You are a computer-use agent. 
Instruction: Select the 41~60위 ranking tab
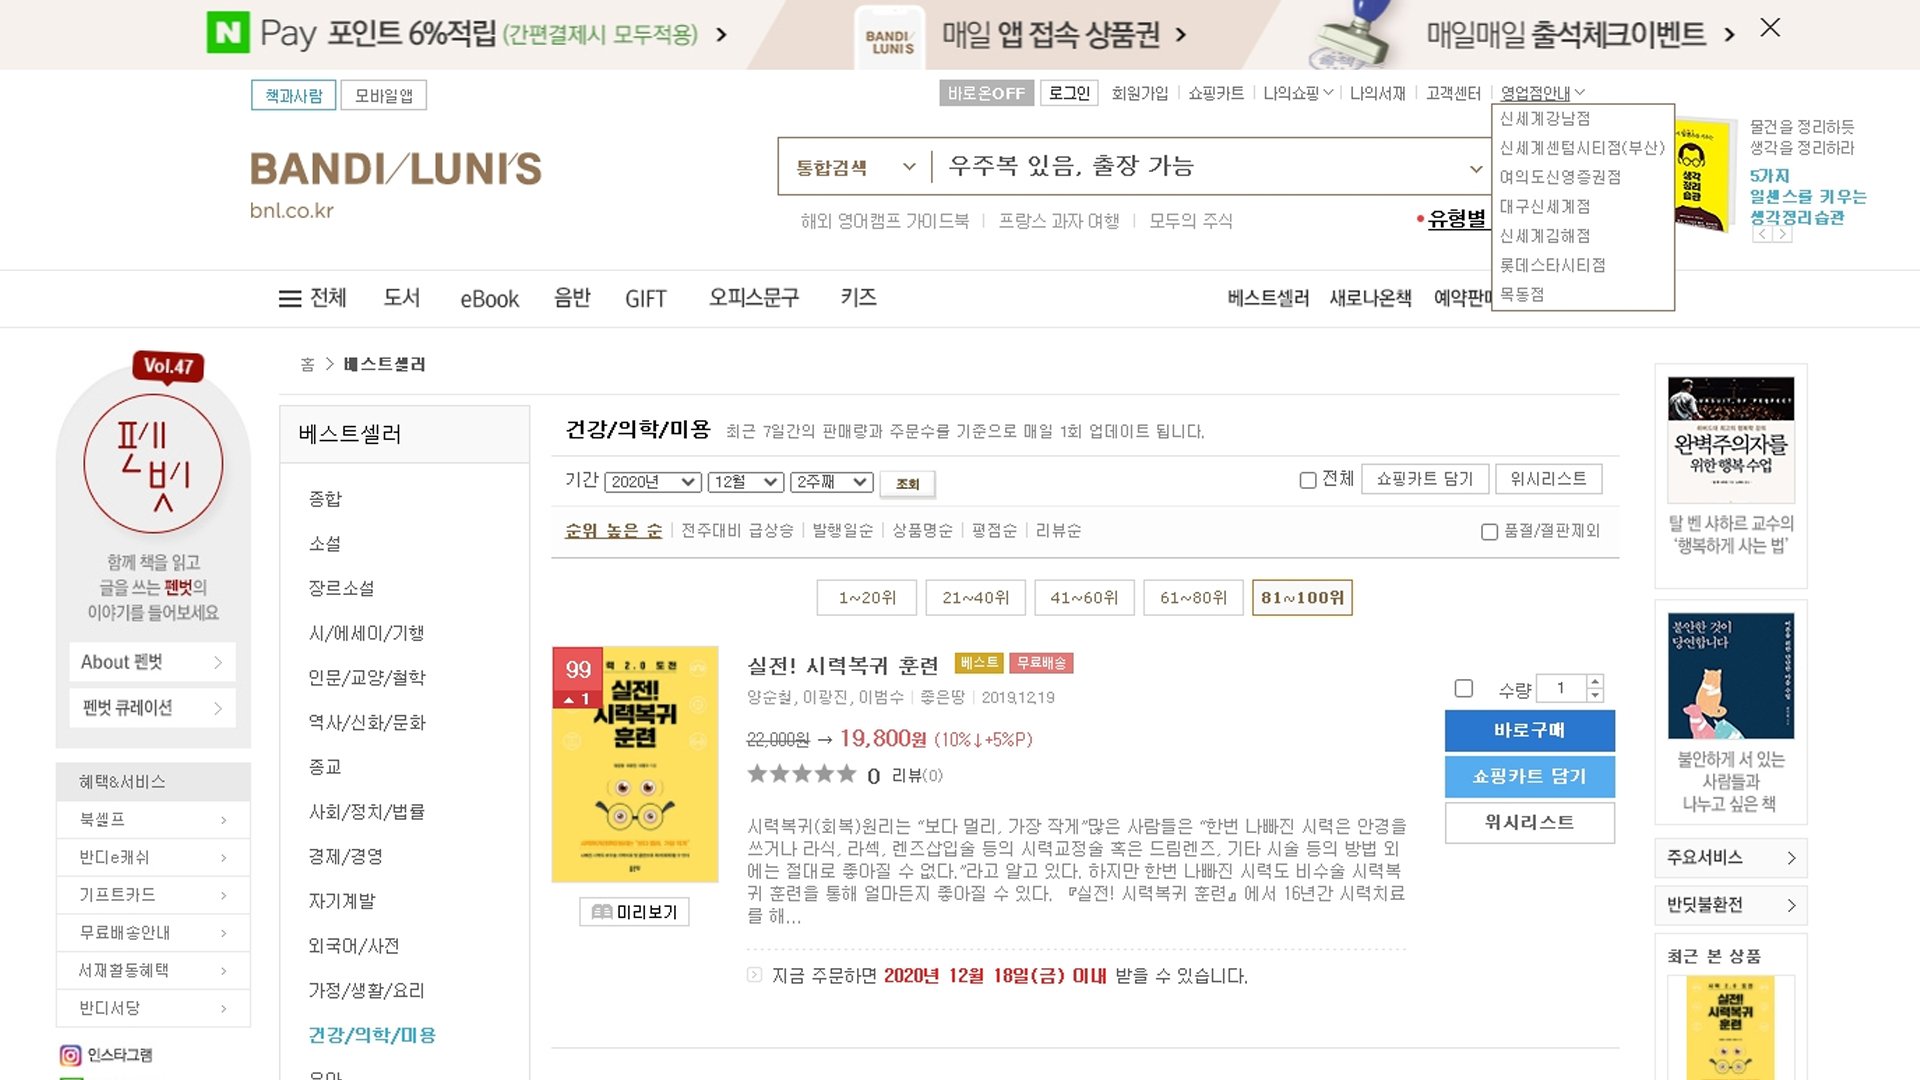(1084, 598)
